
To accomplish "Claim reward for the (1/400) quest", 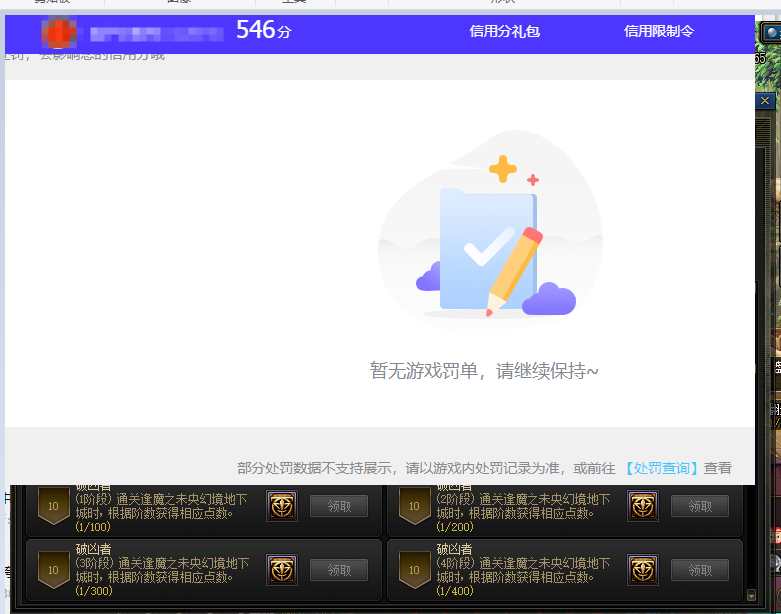I will click(x=699, y=570).
